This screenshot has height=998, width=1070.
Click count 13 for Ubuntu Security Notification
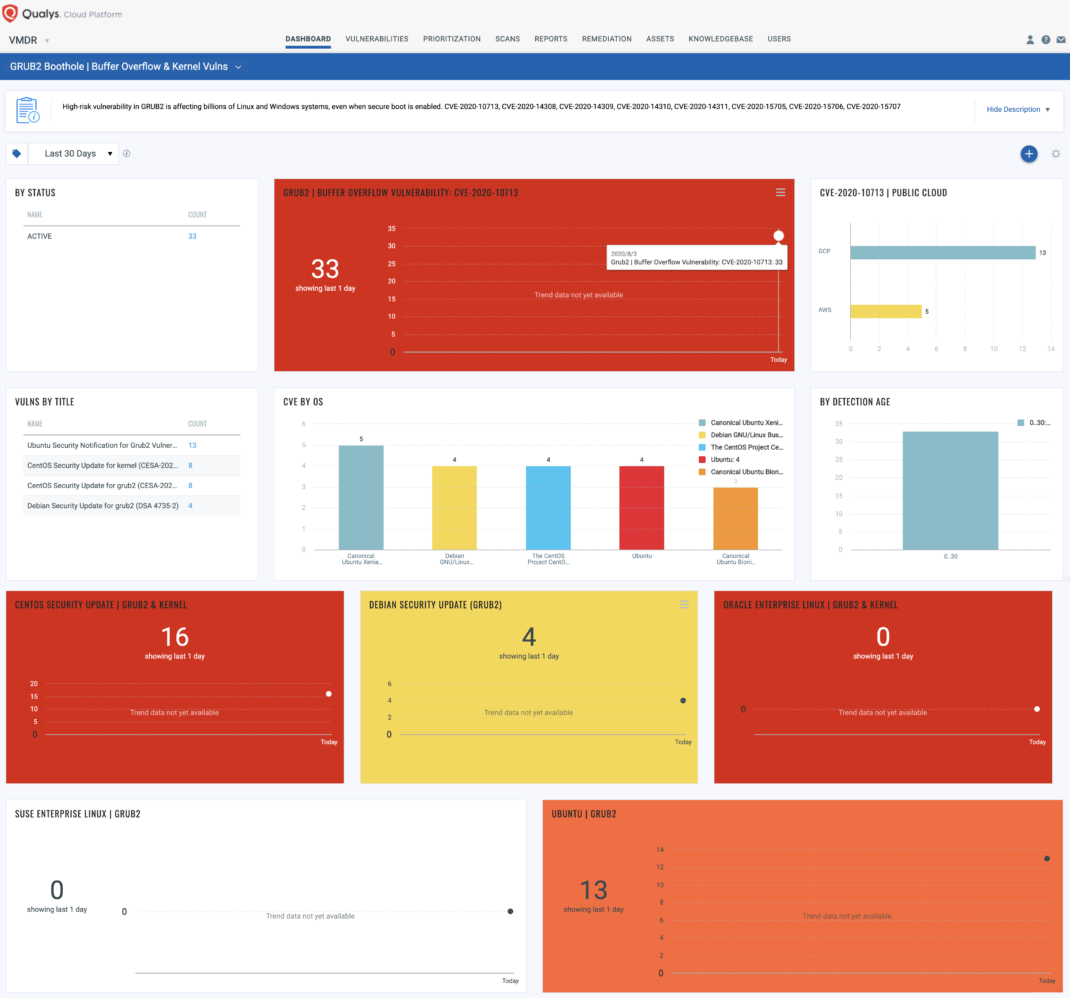pos(192,445)
